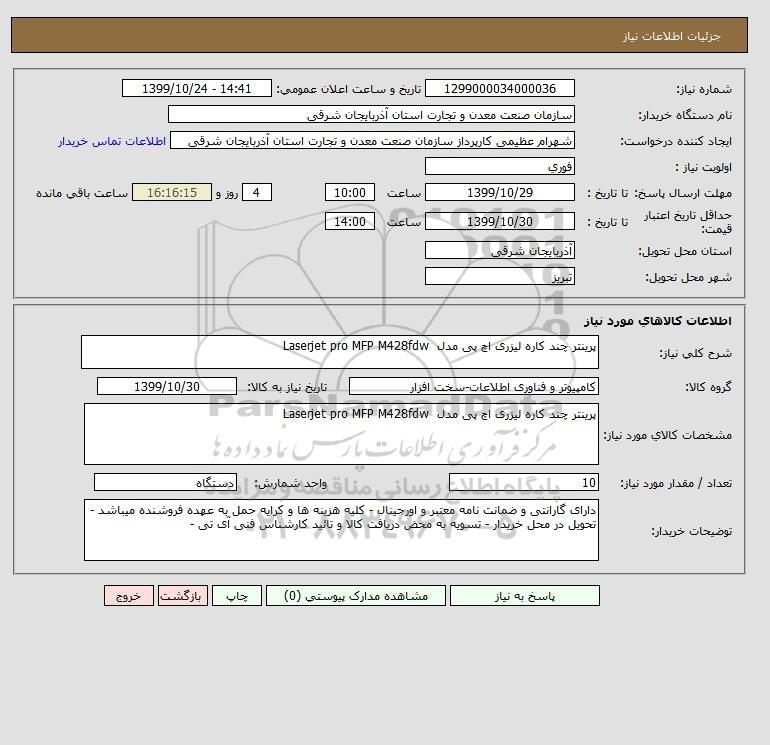Click the گروه کالا field
Screen dimensions: 770x745
(x=474, y=386)
